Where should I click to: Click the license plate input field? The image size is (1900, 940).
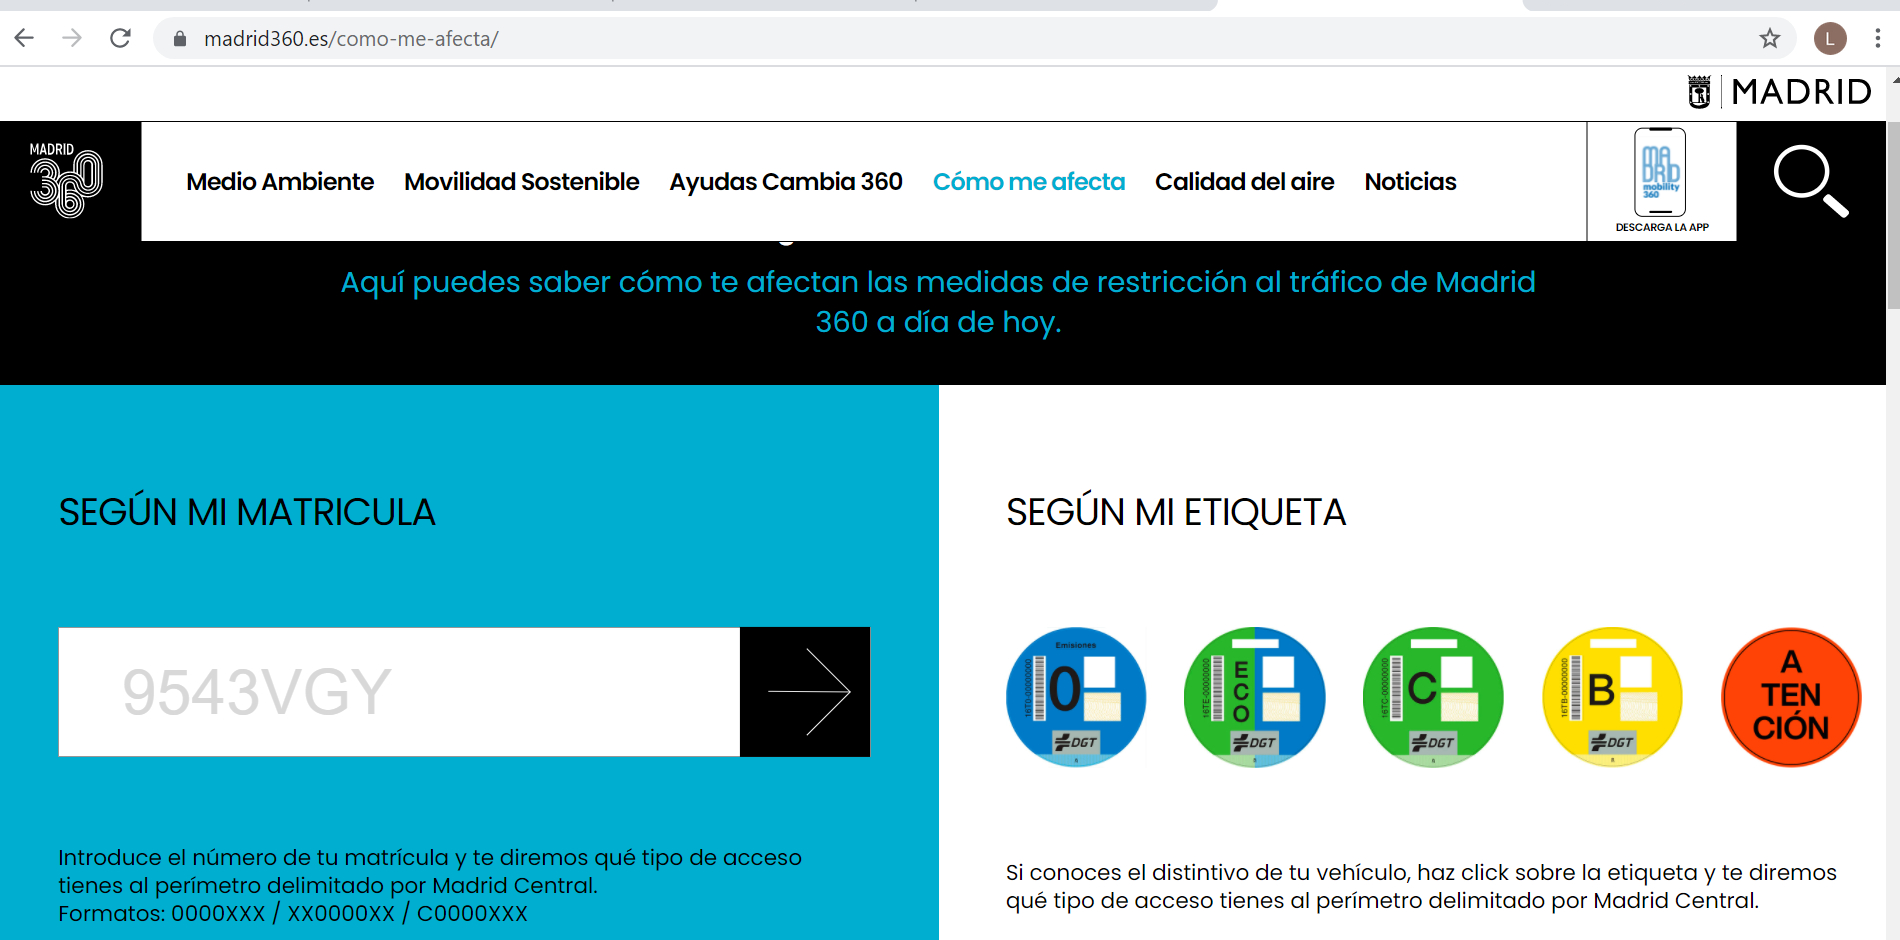pyautogui.click(x=399, y=692)
